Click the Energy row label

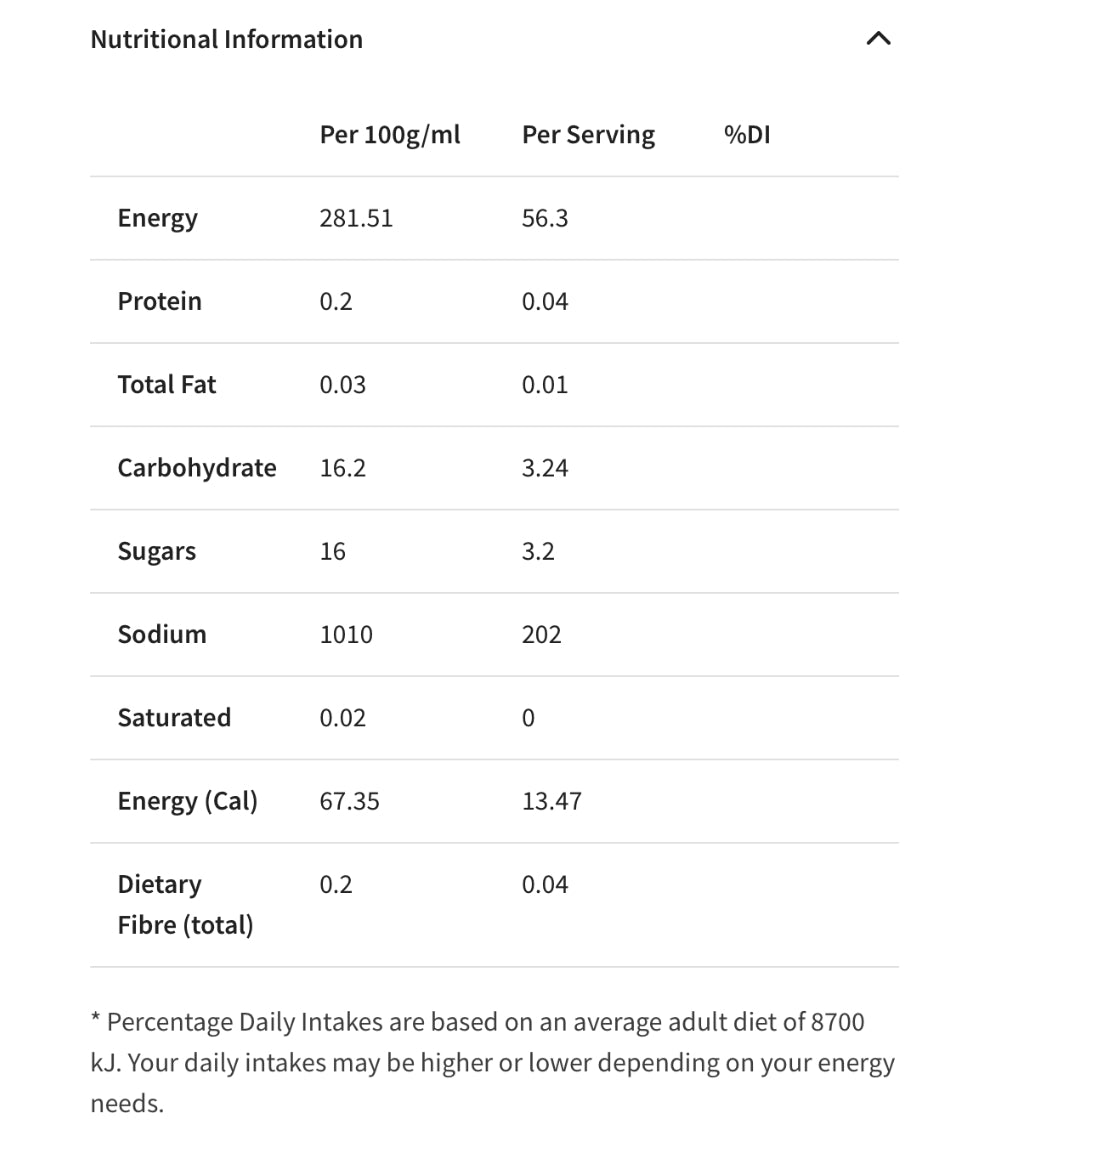click(x=157, y=218)
